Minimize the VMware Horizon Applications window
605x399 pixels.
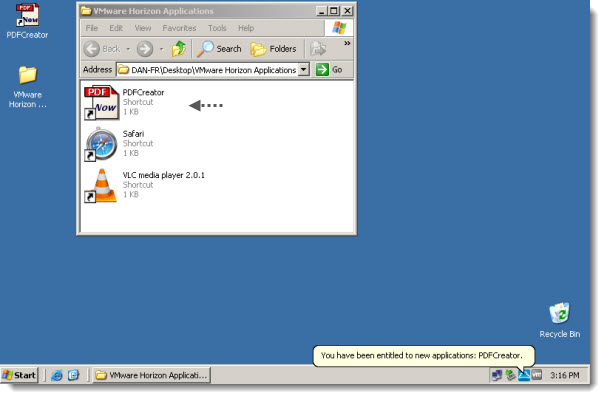(x=321, y=11)
